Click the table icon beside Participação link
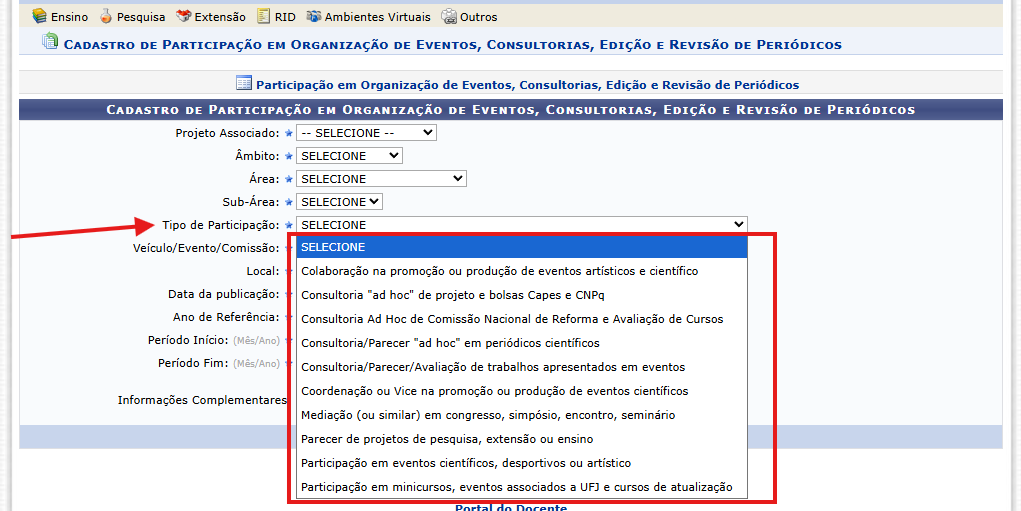1021x511 pixels. [x=244, y=83]
